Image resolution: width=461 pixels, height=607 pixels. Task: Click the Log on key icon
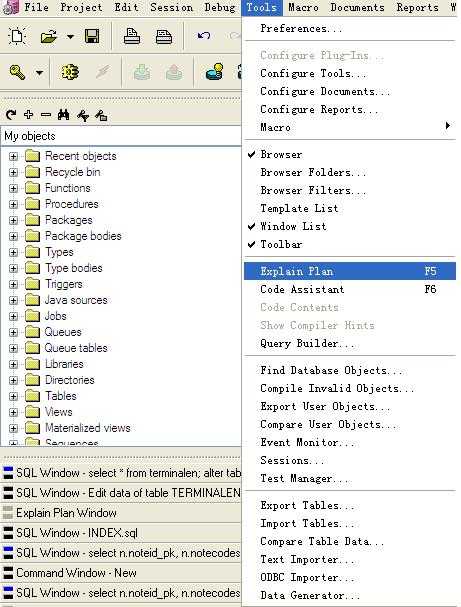[17, 72]
